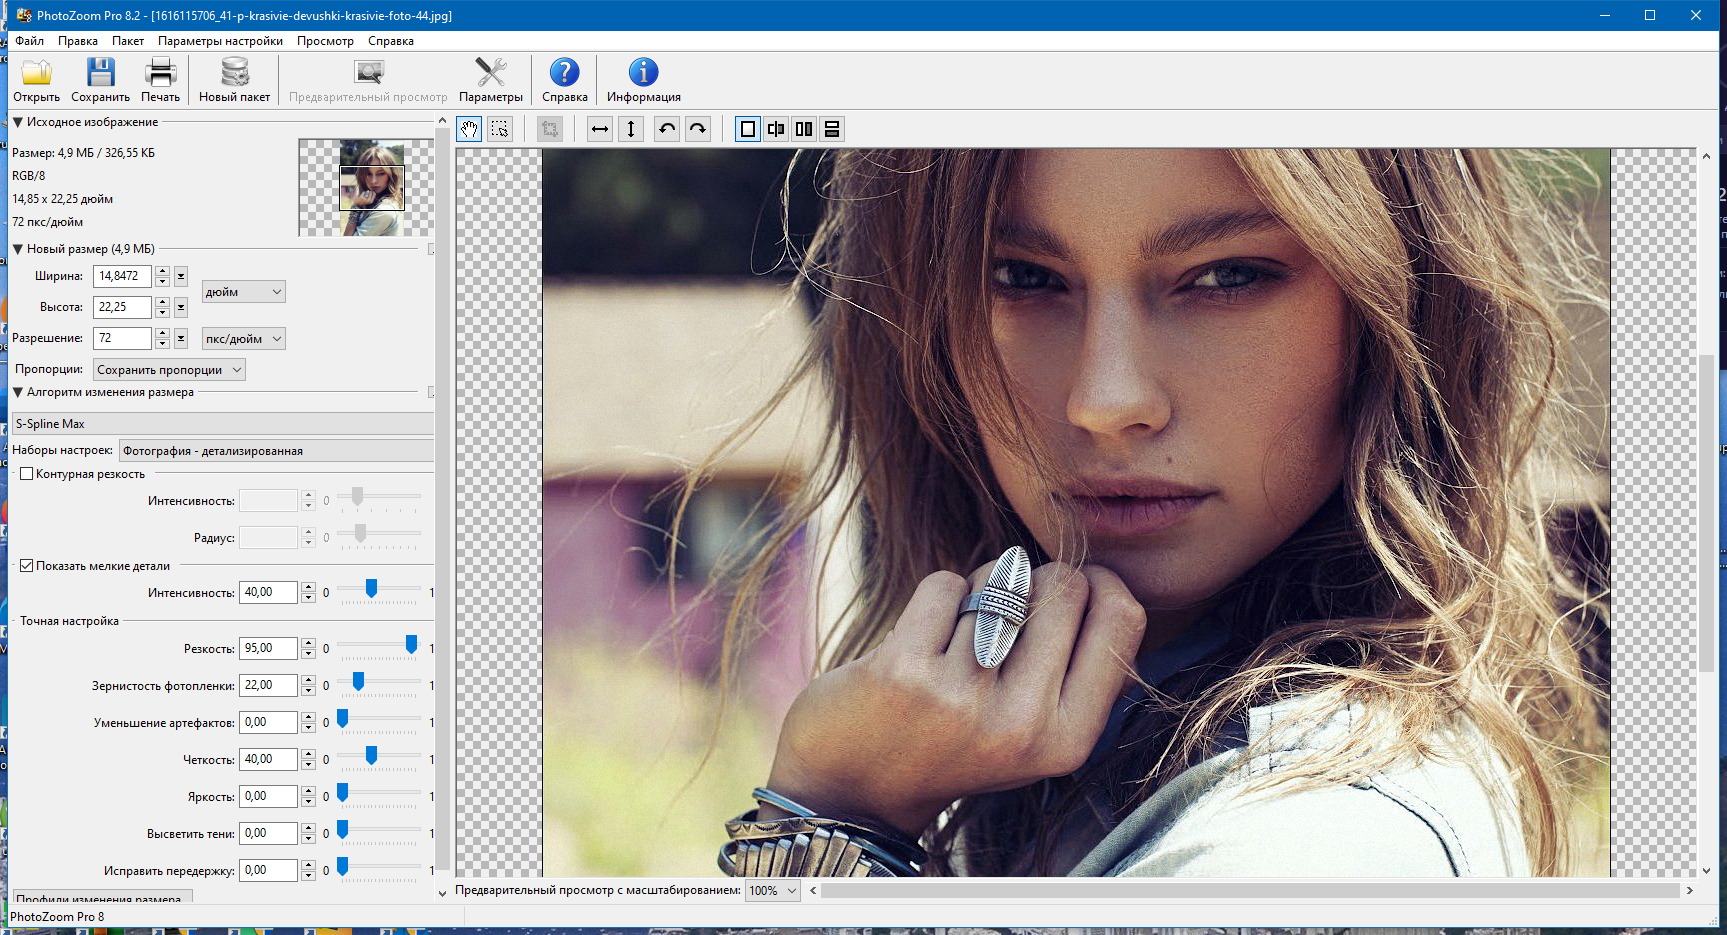Viewport: 1727px width, 935px height.
Task: Open the пкс/дюйм resolution units dropdown
Action: click(x=244, y=339)
